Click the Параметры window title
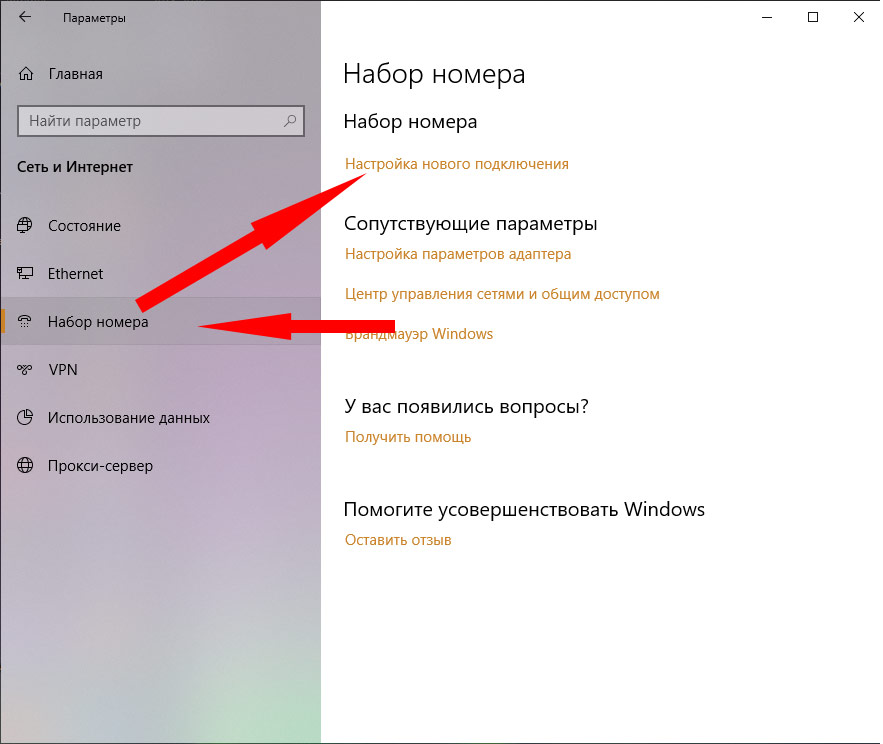 point(94,18)
